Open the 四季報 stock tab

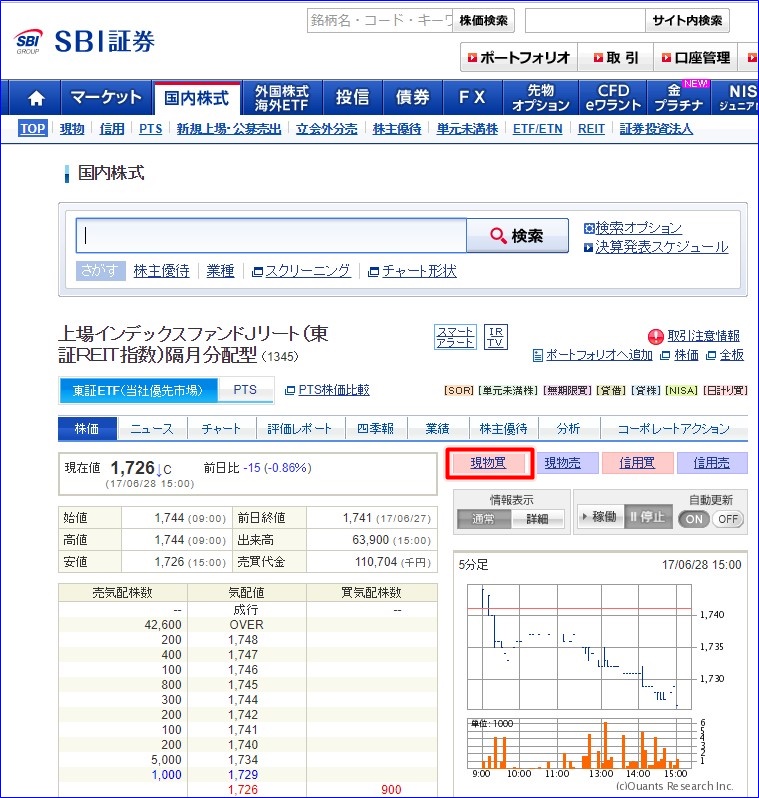coord(376,429)
